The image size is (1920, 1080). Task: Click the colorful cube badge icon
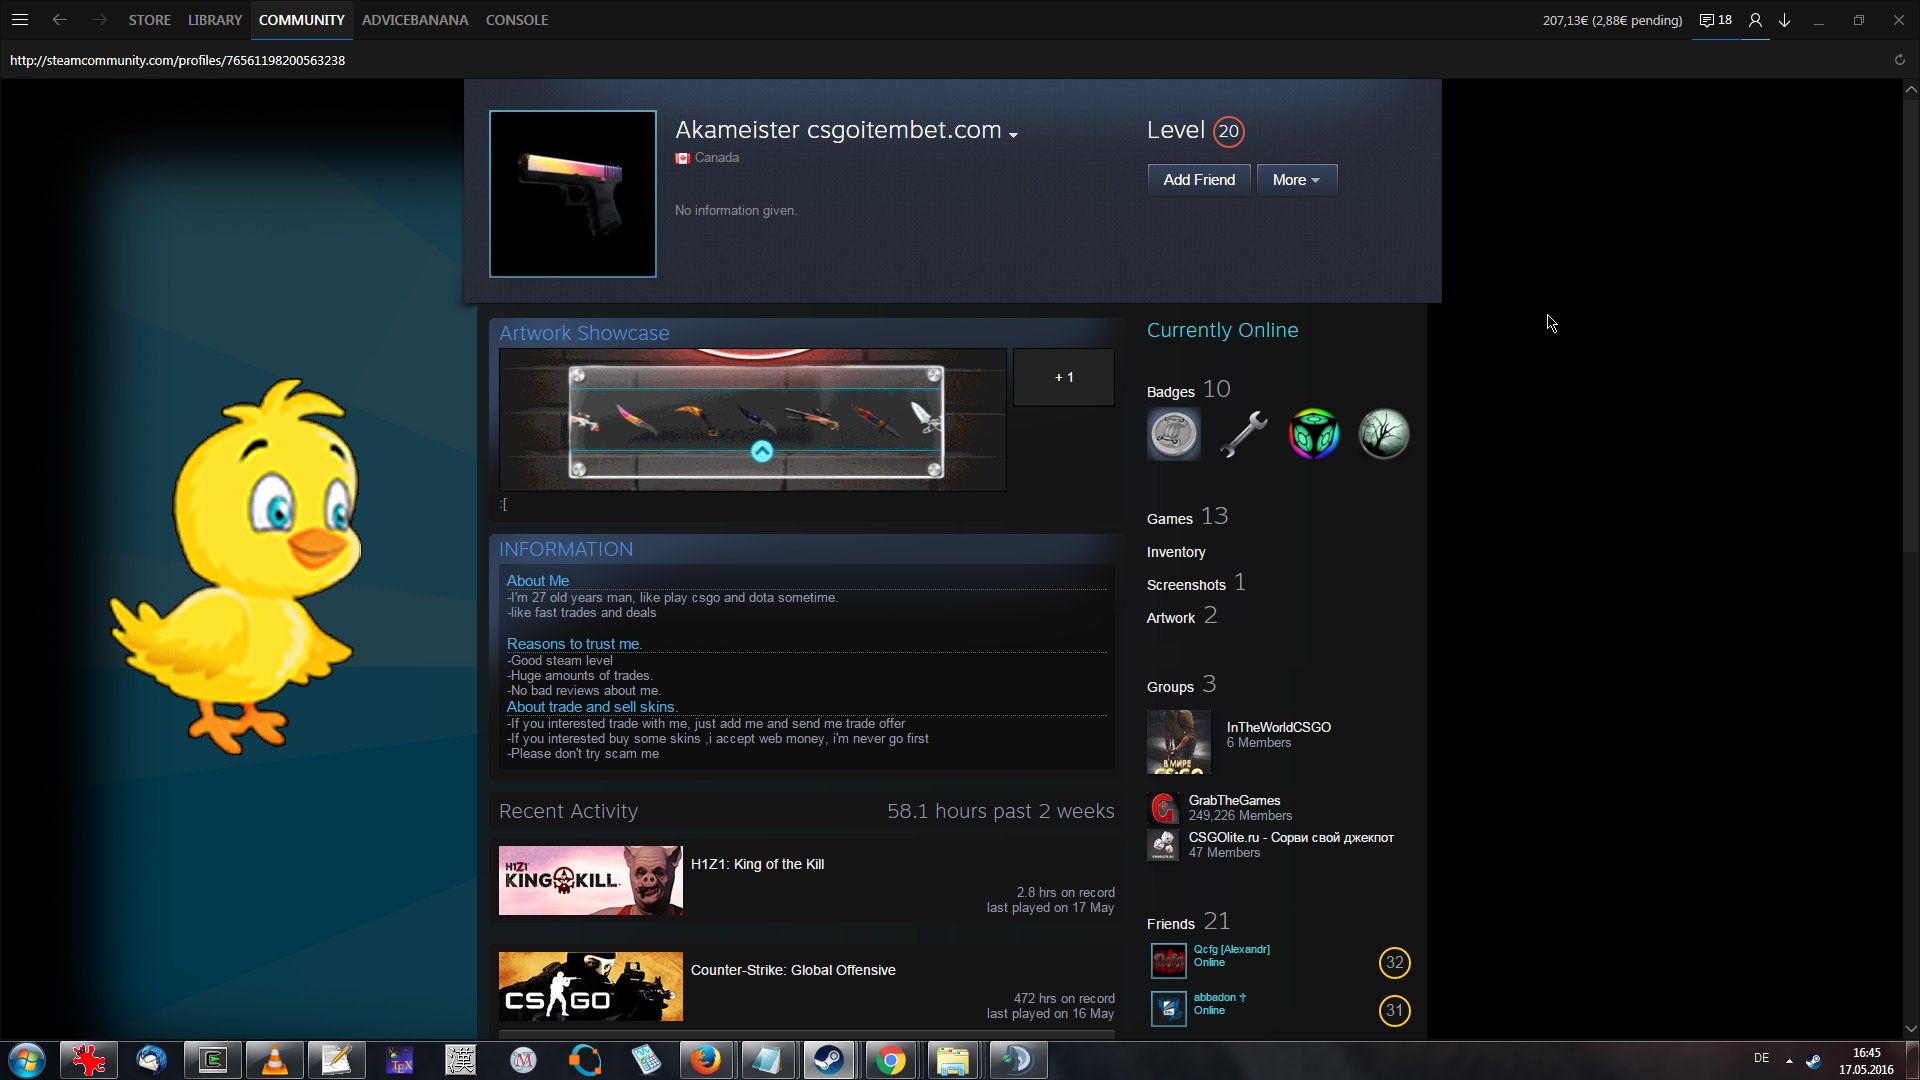pyautogui.click(x=1313, y=434)
